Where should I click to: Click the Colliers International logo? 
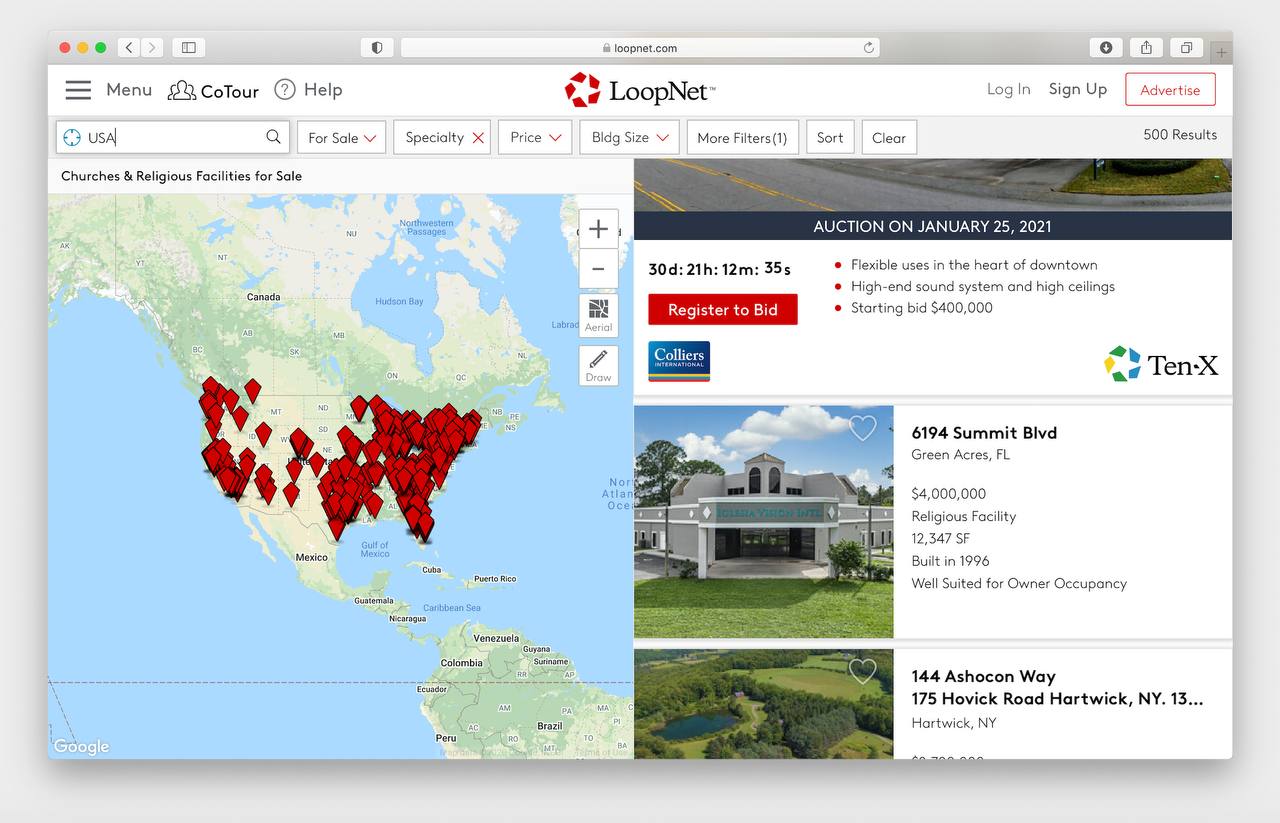[x=679, y=361]
